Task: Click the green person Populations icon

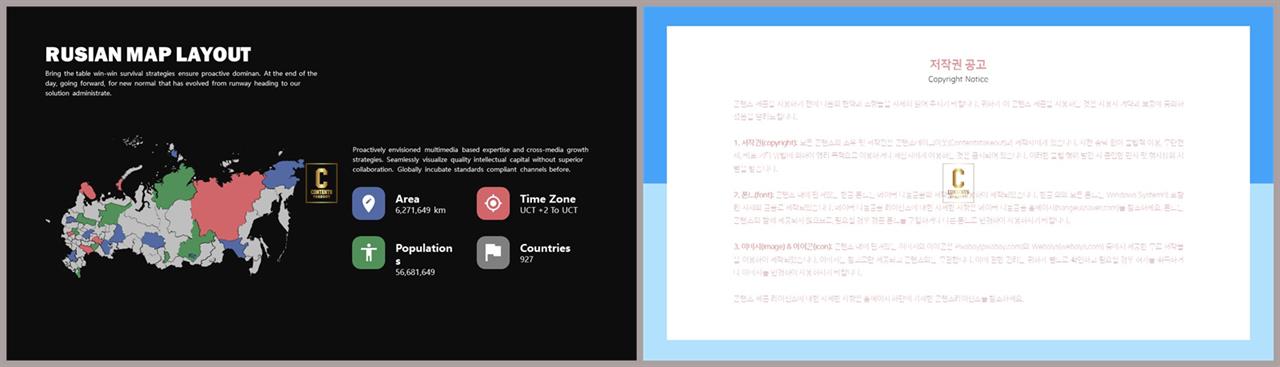Action: tap(369, 253)
